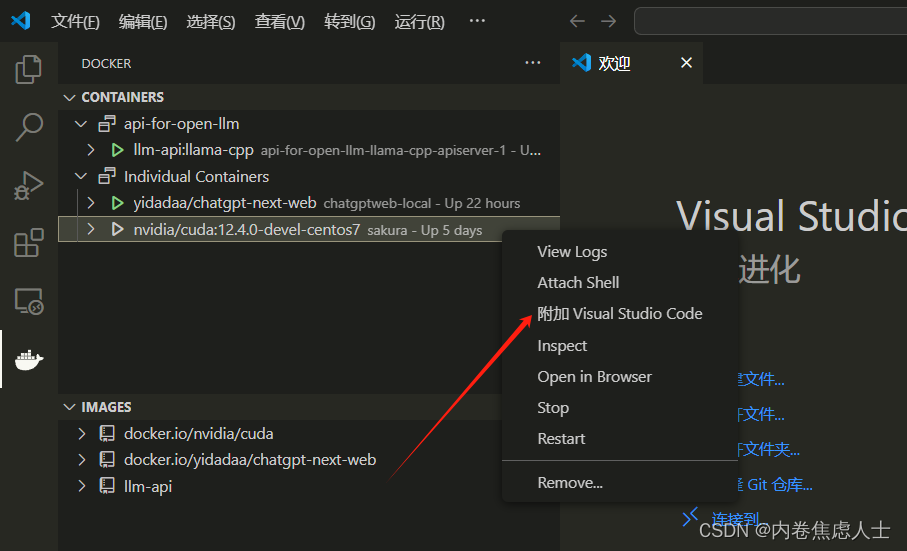Click the image icon of docker.io/nvidia/cuda
The width and height of the screenshot is (907, 551).
point(107,433)
